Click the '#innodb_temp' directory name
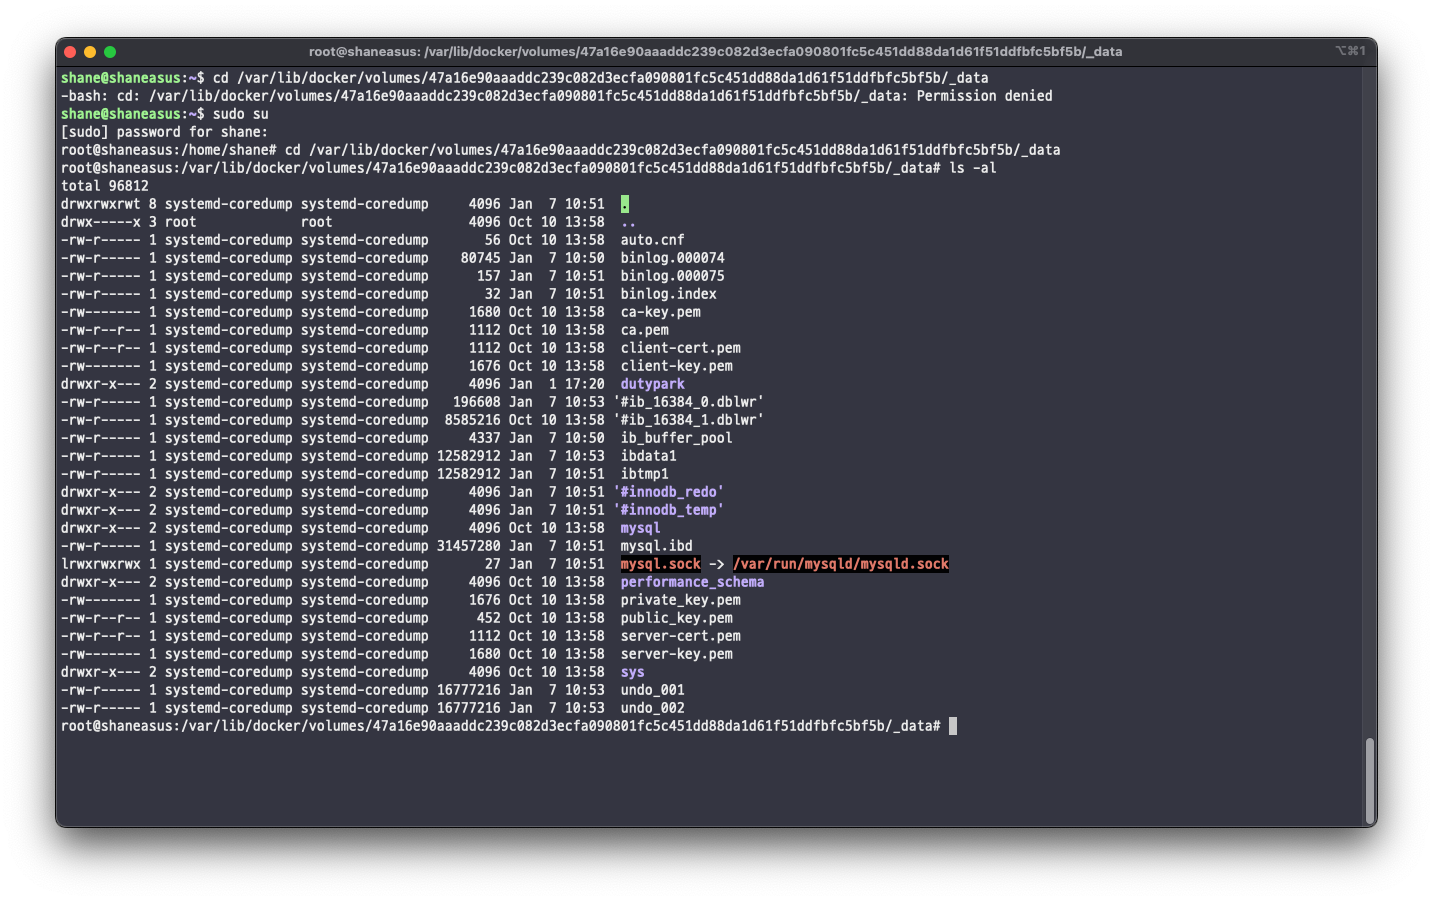The image size is (1433, 901). (669, 510)
